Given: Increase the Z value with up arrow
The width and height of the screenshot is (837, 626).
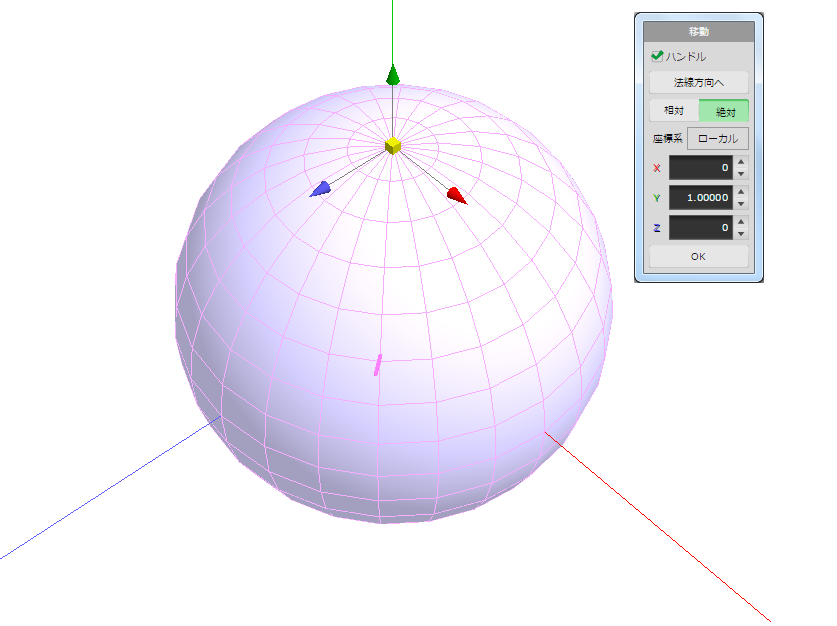Looking at the screenshot, I should coord(741,222).
